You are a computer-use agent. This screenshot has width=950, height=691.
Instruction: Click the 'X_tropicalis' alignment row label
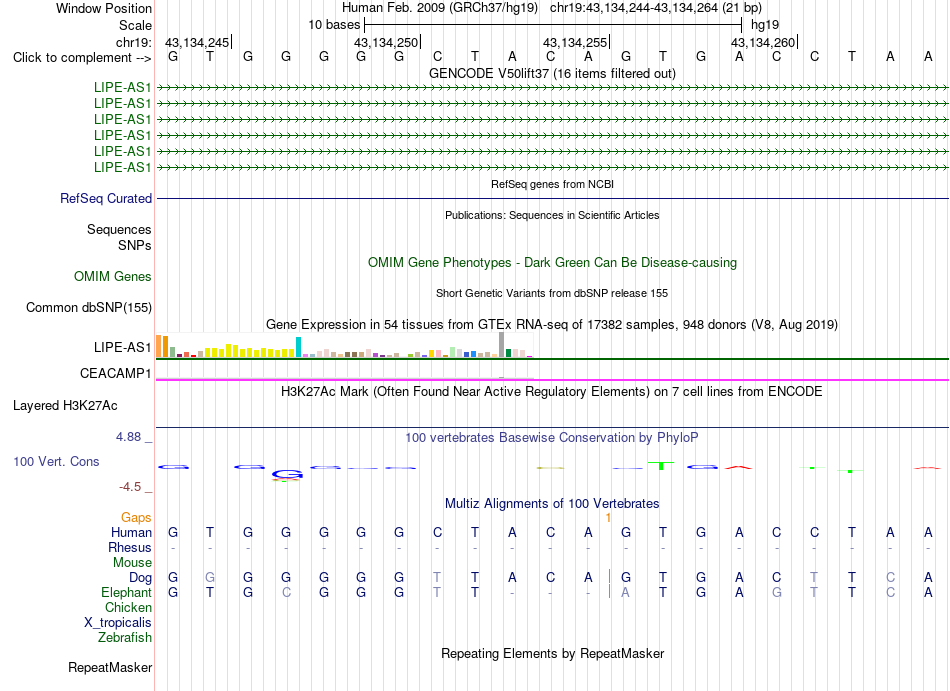point(118,623)
